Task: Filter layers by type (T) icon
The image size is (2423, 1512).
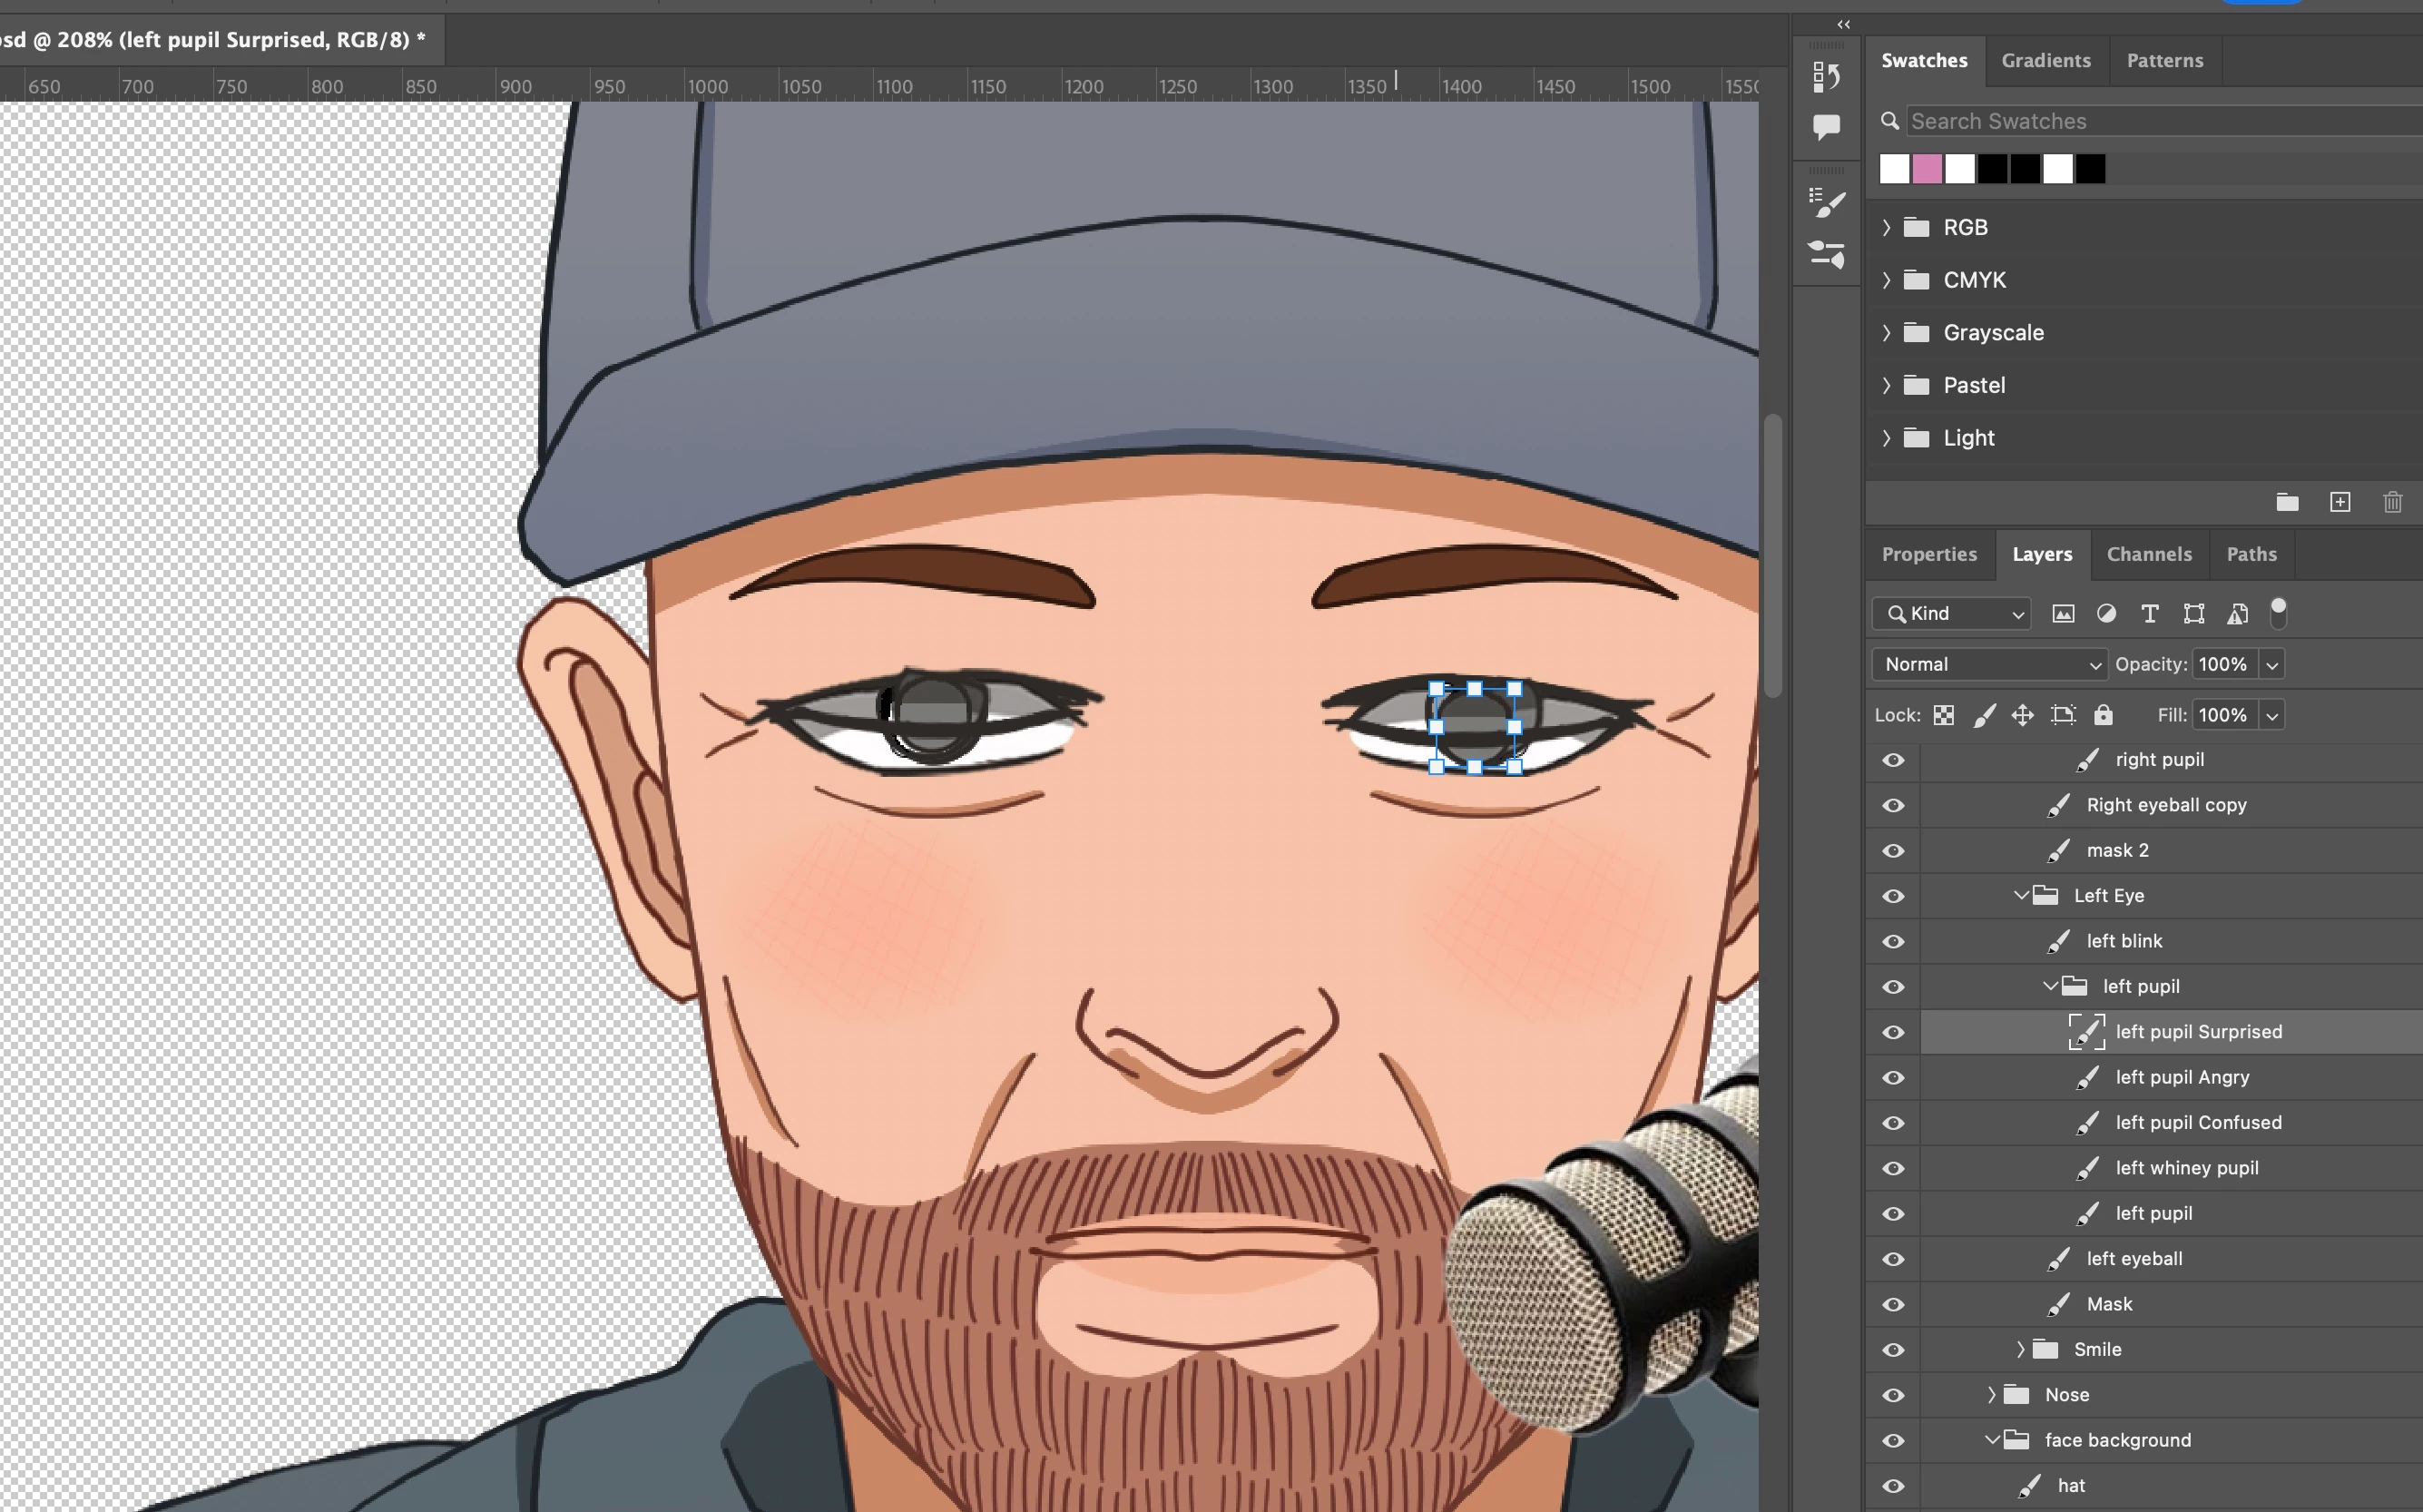Action: point(2149,614)
